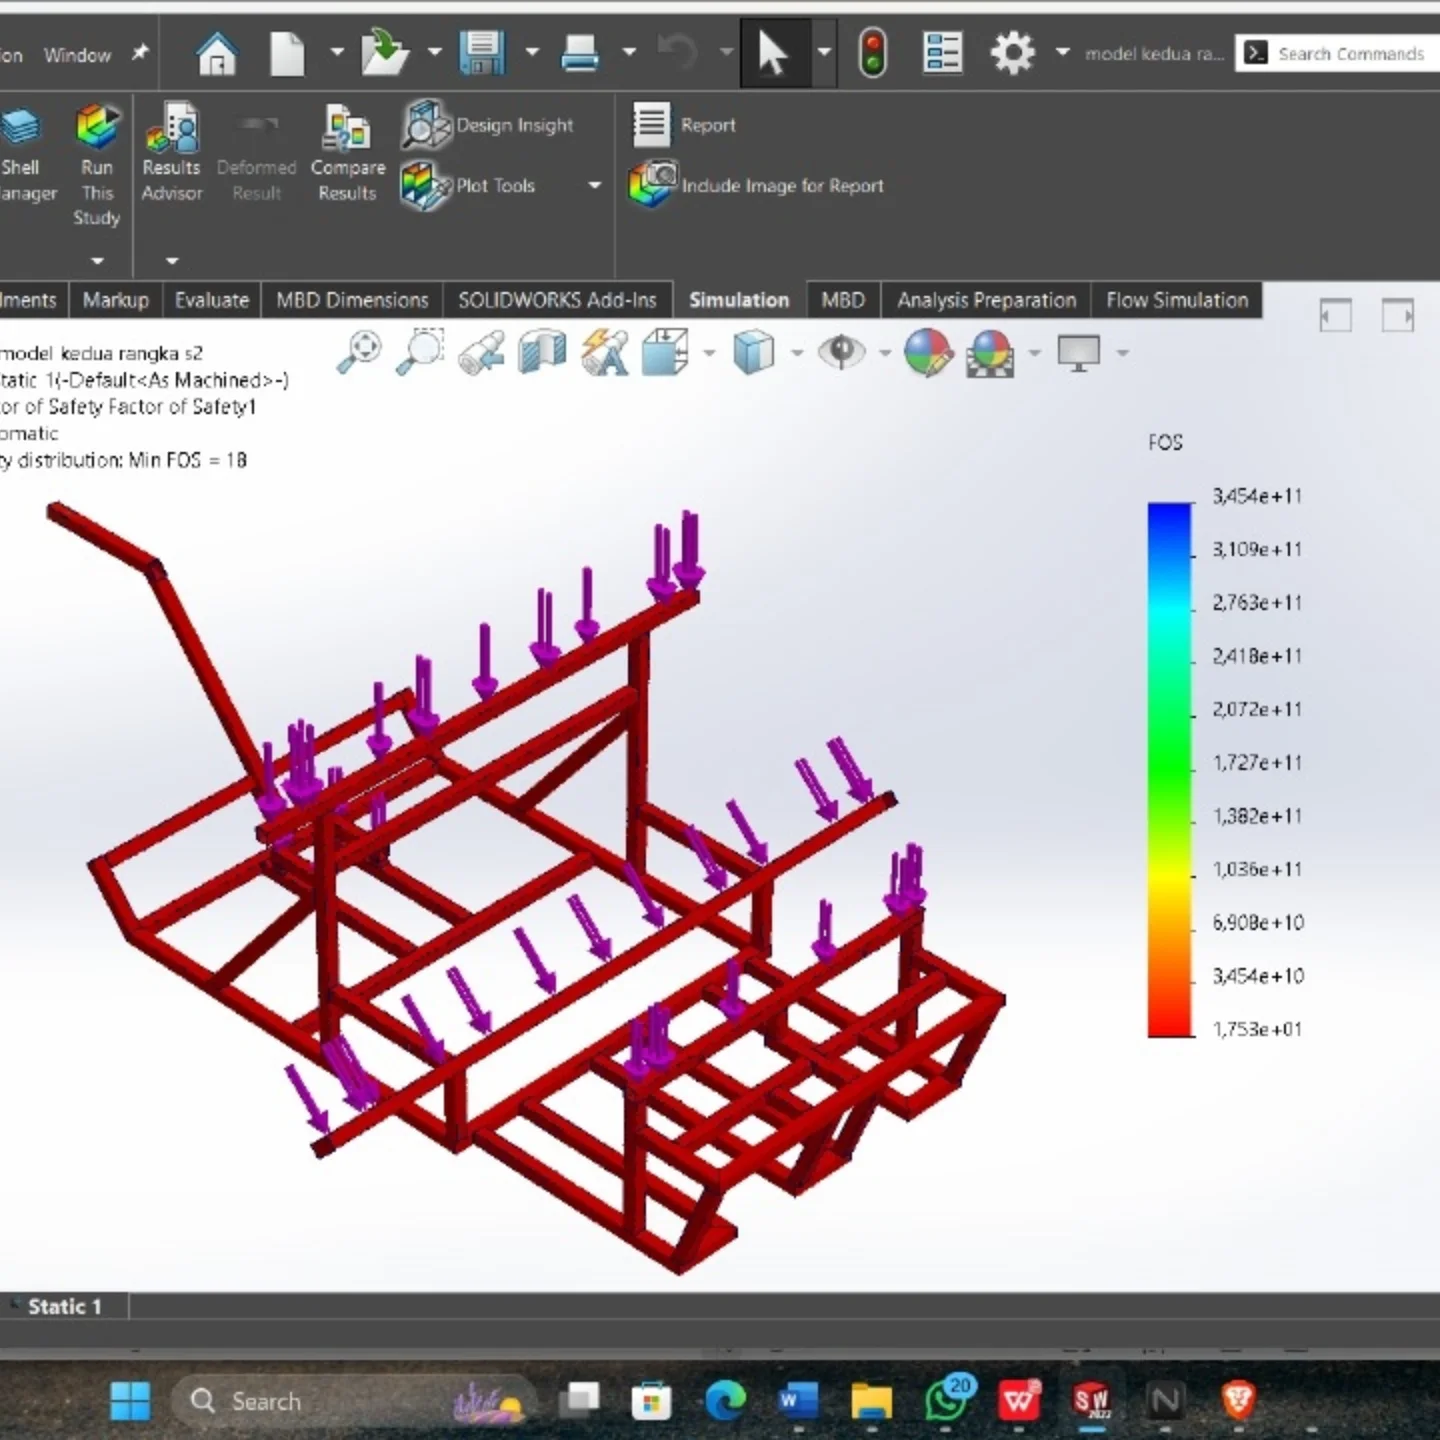Open the Options gear icon
This screenshot has height=1440, width=1440.
click(x=1012, y=53)
